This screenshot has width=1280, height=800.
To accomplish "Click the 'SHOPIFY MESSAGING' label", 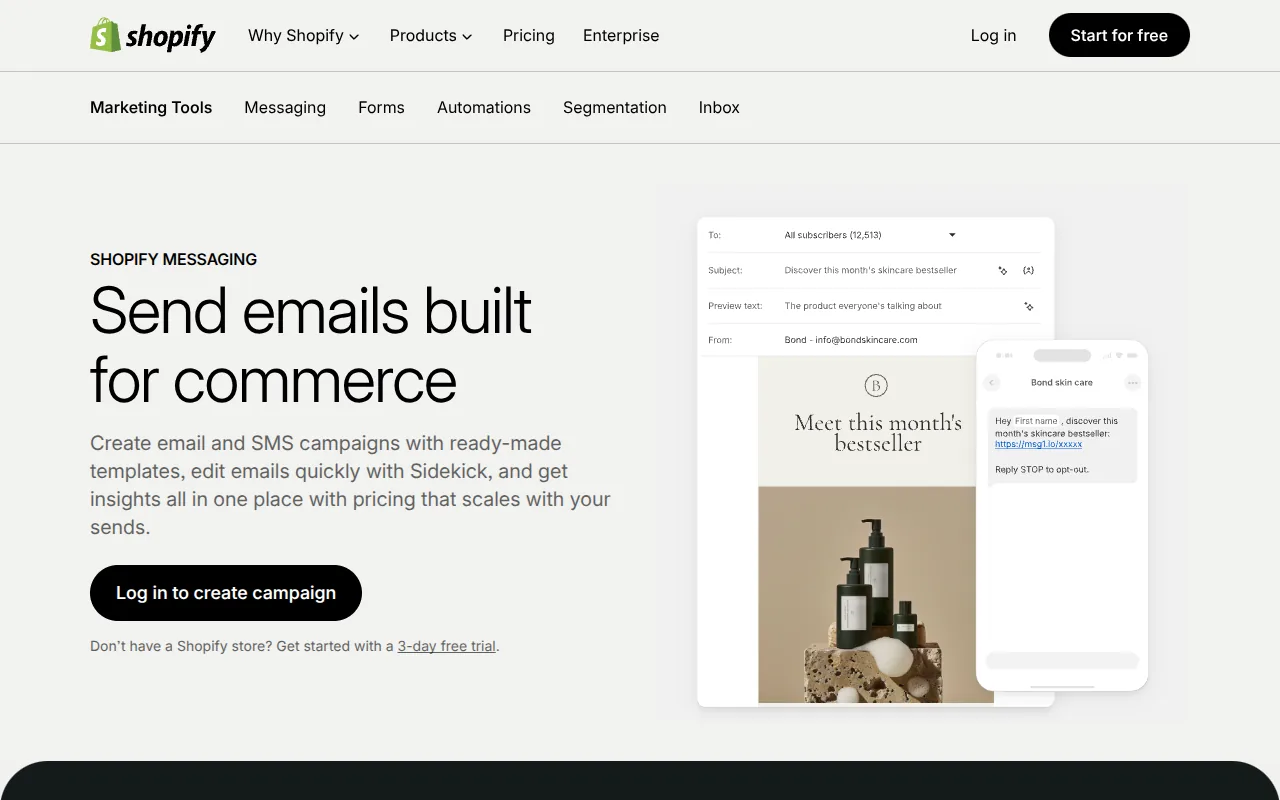I will [173, 259].
